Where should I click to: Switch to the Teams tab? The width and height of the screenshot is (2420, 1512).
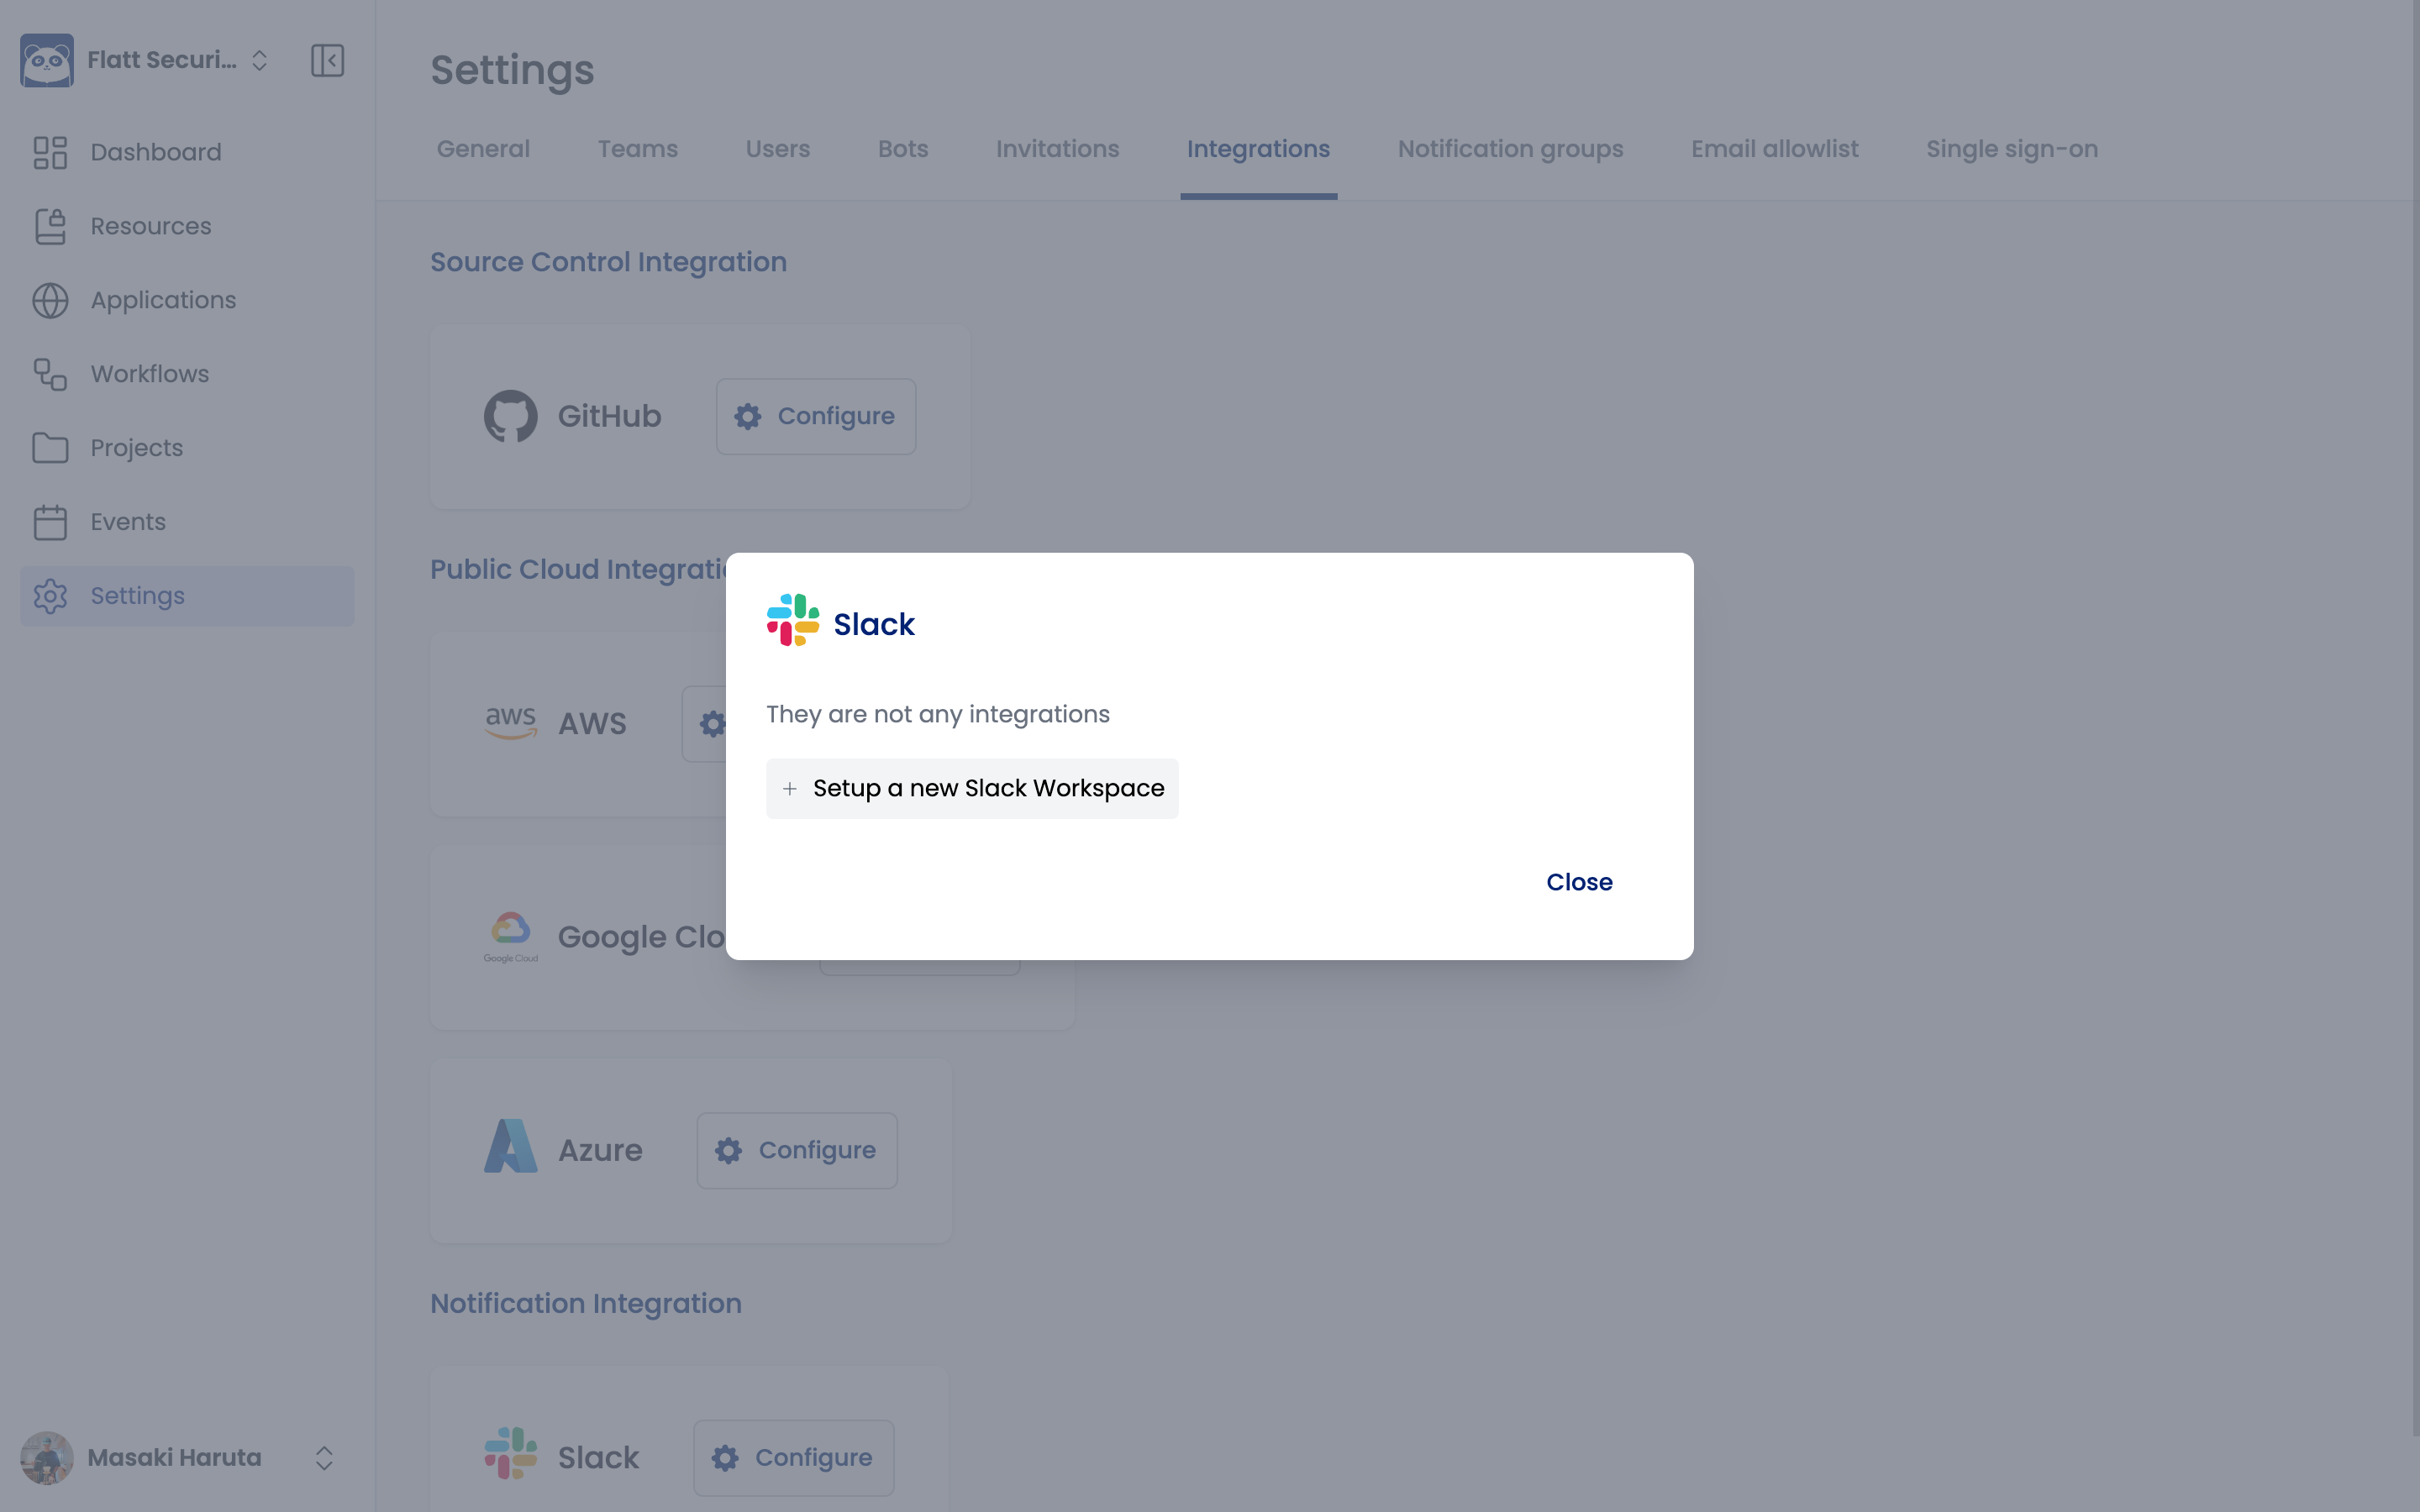pos(638,149)
